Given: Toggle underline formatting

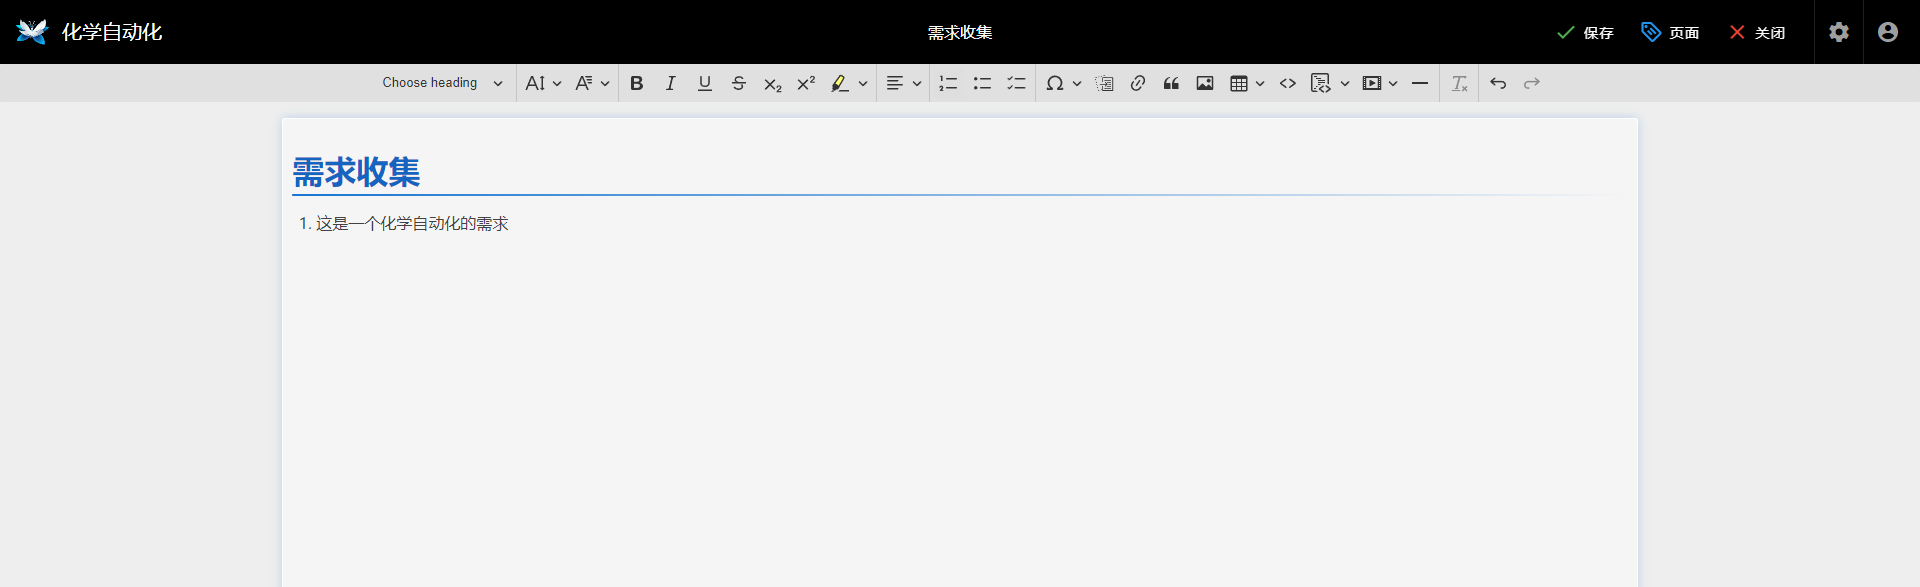Looking at the screenshot, I should tap(704, 83).
